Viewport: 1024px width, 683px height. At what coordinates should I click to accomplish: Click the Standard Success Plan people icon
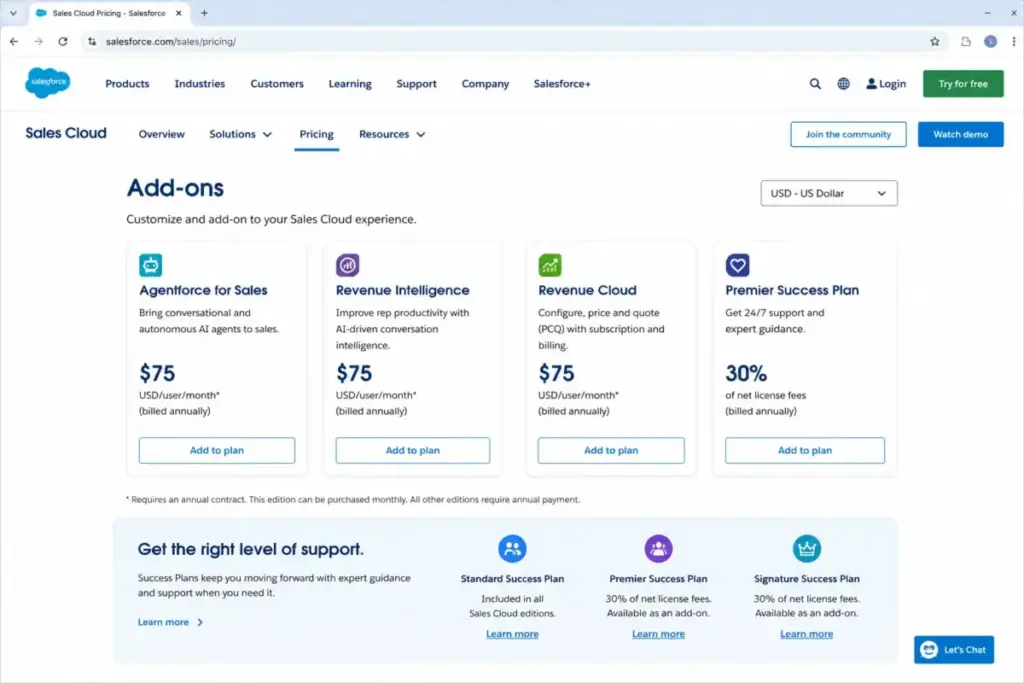pos(512,548)
